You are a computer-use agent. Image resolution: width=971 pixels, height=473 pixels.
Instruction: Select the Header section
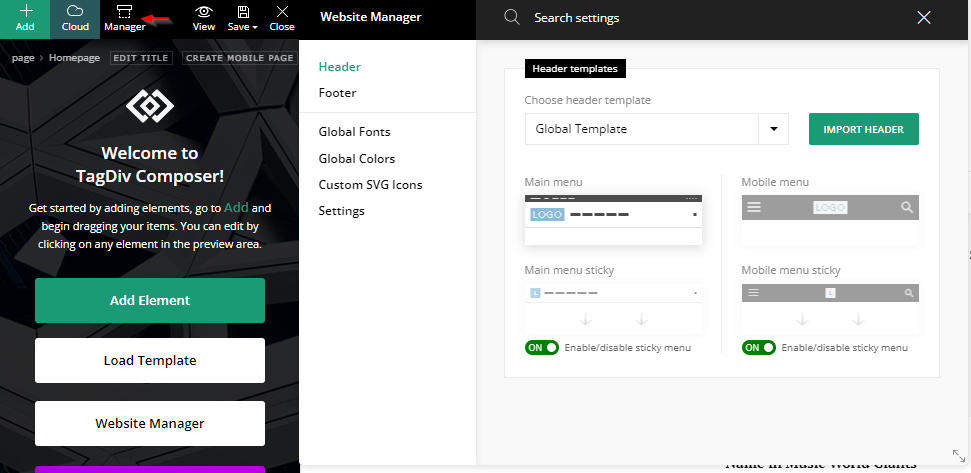[339, 67]
